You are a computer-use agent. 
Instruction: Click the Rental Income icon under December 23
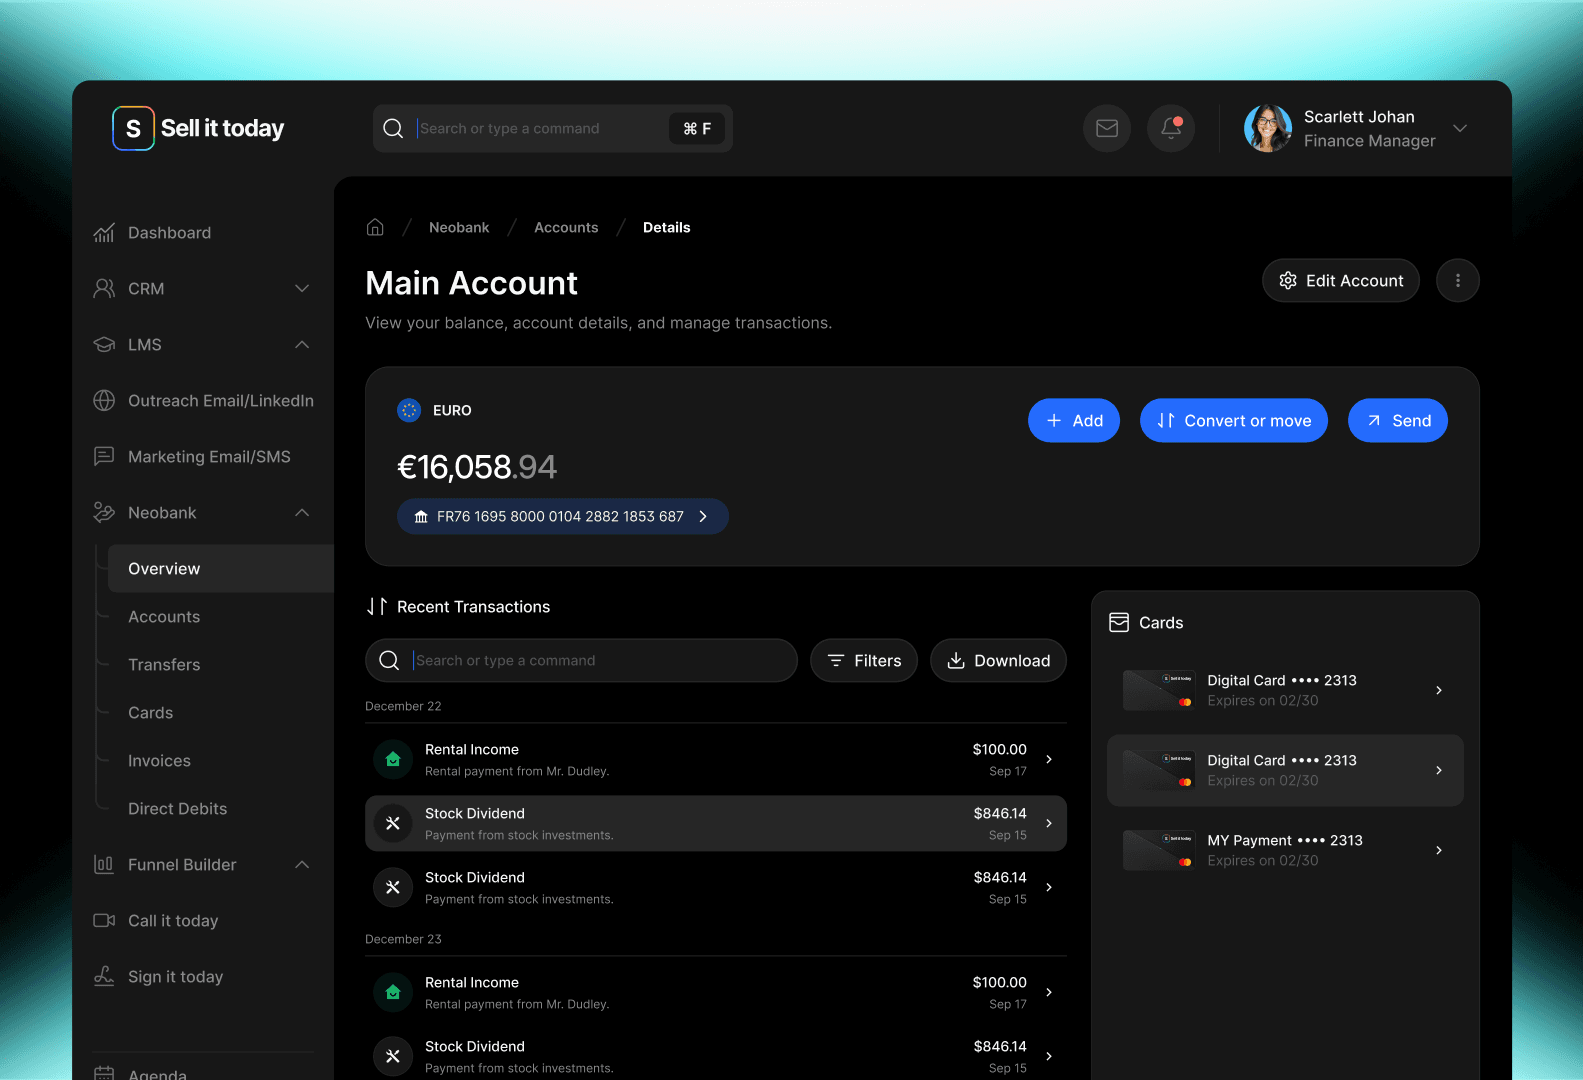(x=393, y=992)
